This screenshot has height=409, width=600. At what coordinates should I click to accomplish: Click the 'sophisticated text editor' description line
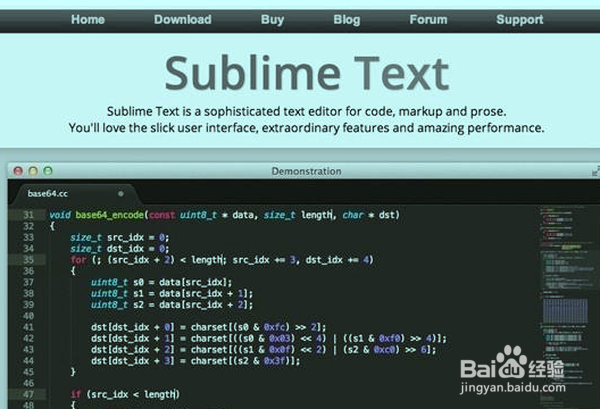click(x=307, y=111)
